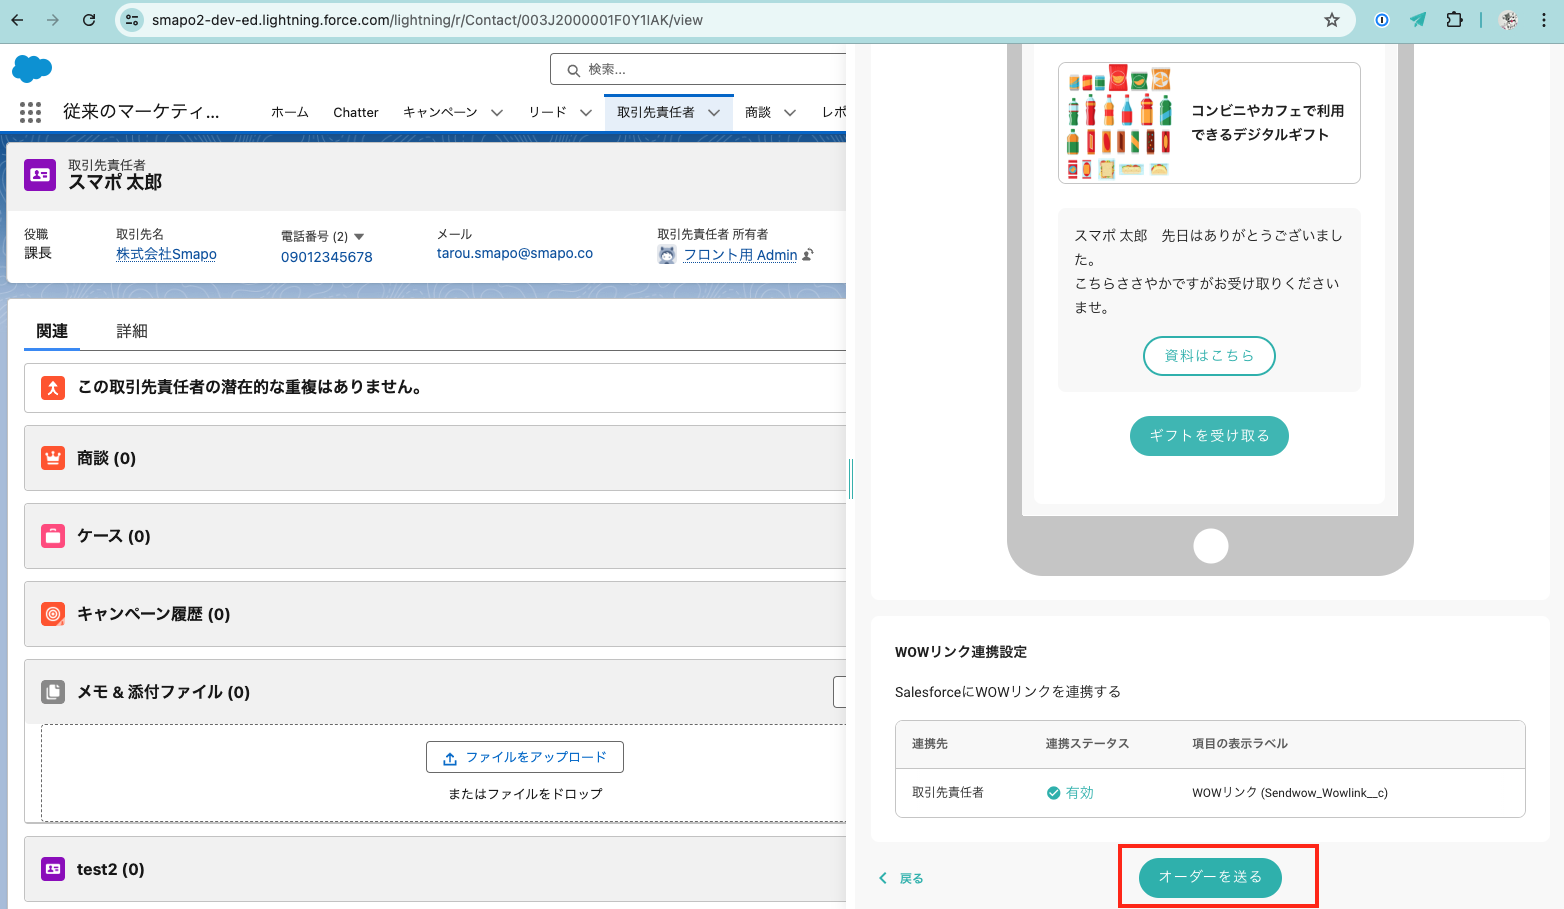Viewport: 1564px width, 909px height.
Task: Click the ケース briefcase icon
Action: point(53,536)
